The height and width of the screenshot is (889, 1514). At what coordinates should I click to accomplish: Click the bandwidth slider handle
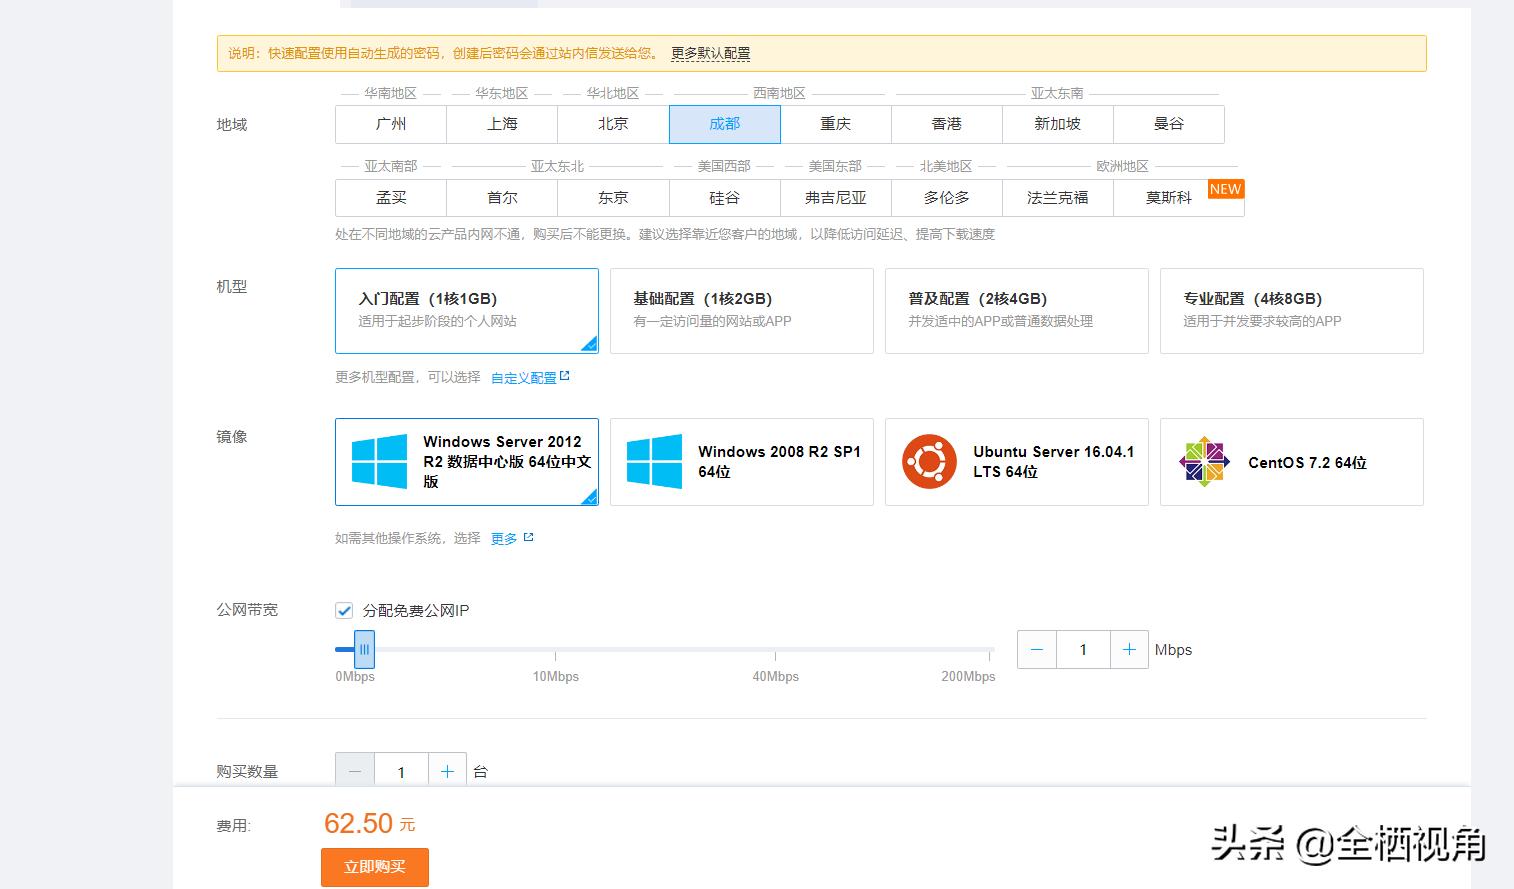[x=365, y=649]
